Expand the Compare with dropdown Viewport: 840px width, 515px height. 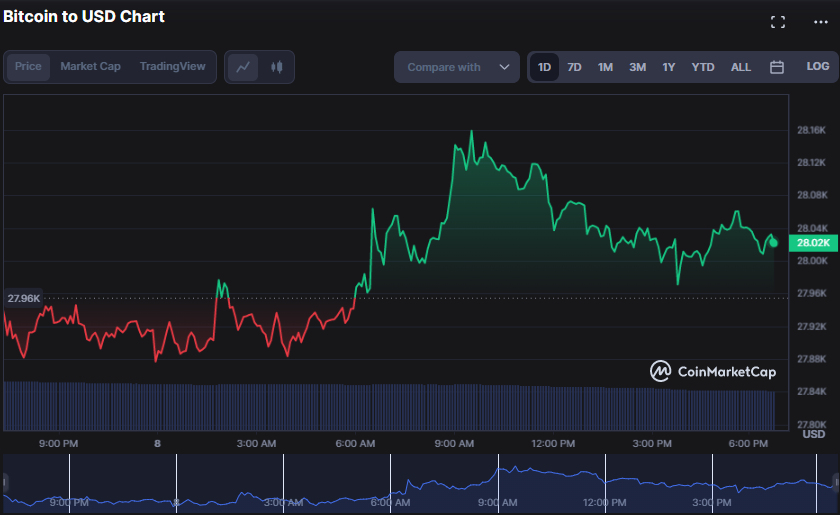point(456,67)
